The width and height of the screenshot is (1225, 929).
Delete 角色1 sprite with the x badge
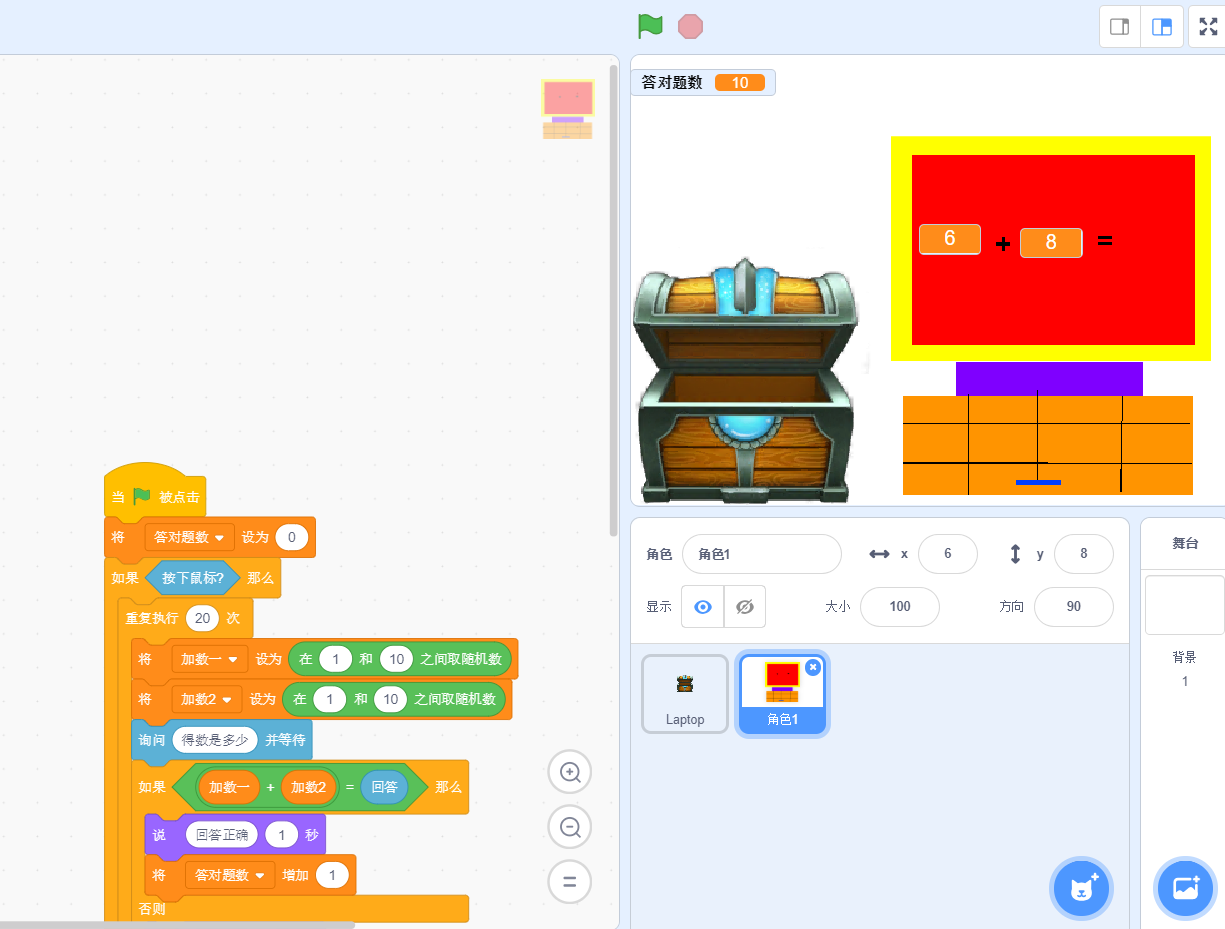point(812,667)
